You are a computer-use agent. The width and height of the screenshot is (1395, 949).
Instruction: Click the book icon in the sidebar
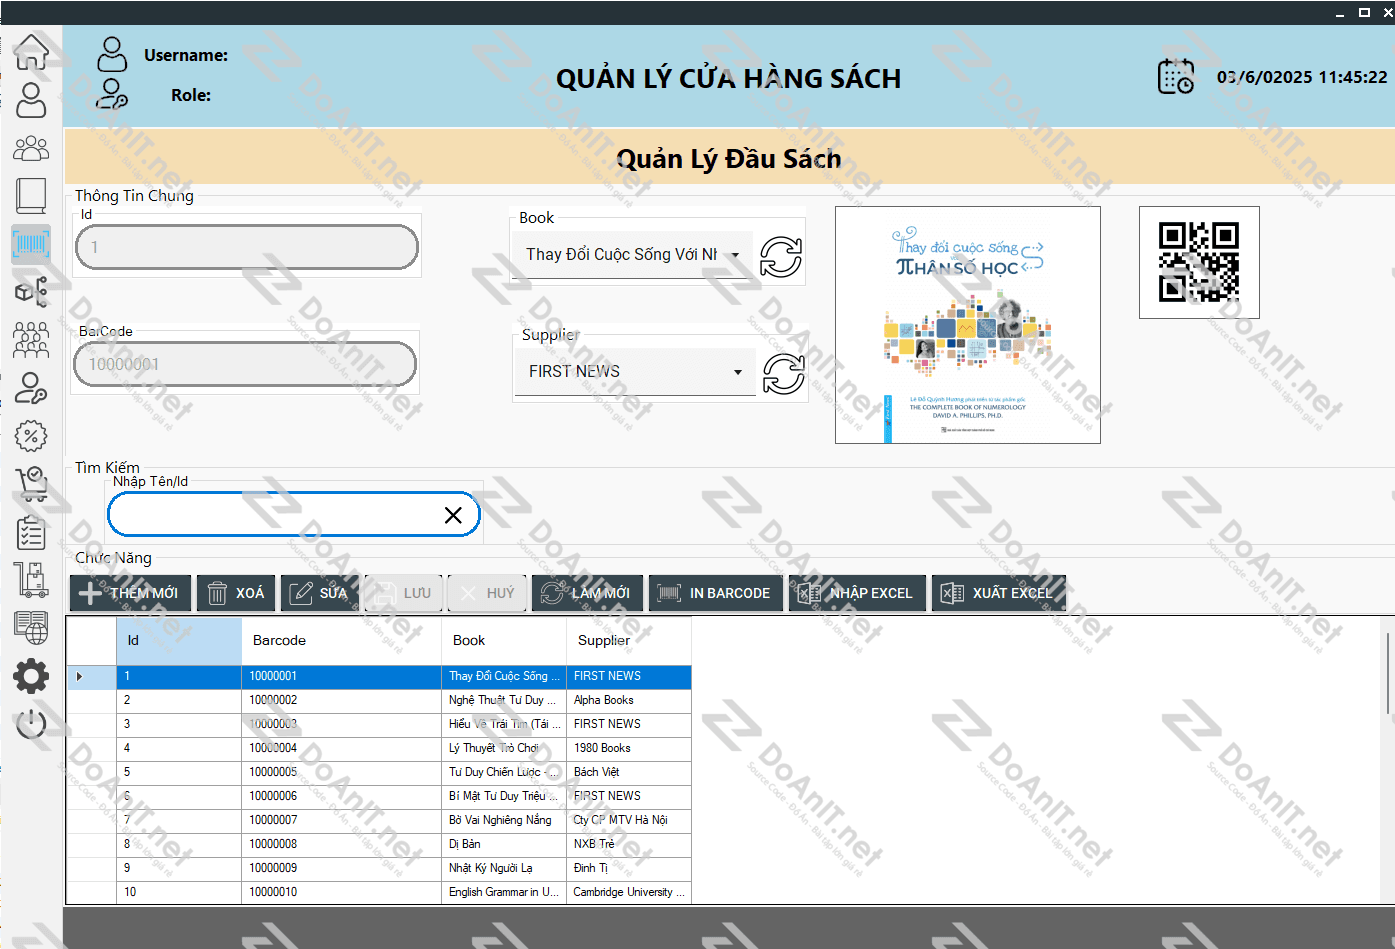click(31, 196)
